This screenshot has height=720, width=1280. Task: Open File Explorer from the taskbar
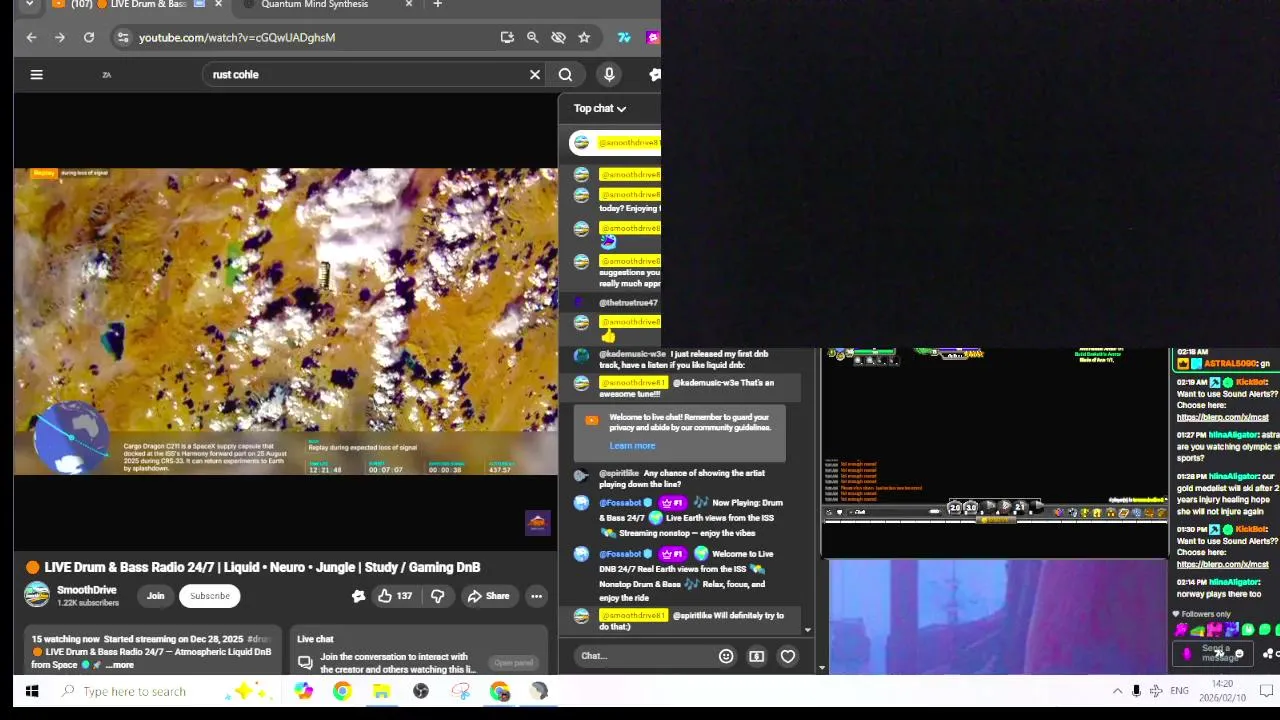[x=381, y=691]
